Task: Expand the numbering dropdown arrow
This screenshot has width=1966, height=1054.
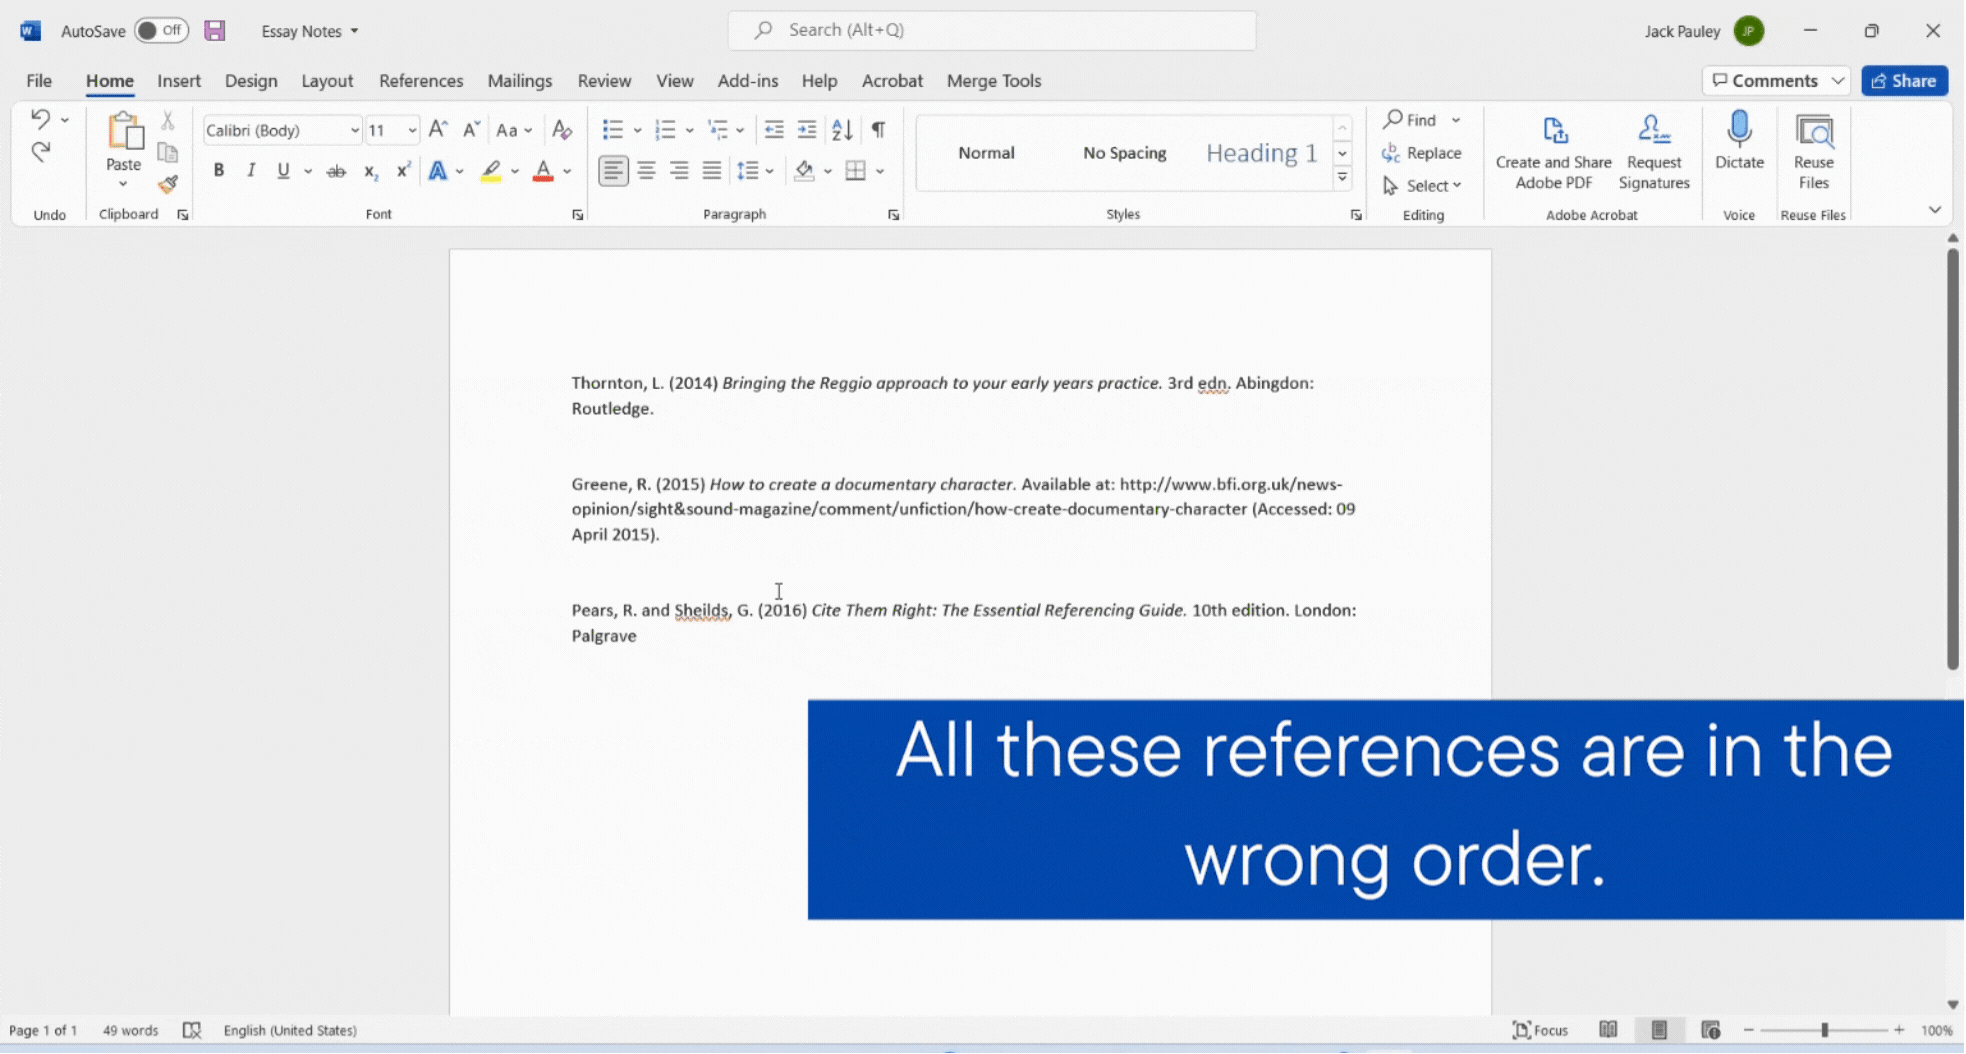Action: pyautogui.click(x=689, y=130)
